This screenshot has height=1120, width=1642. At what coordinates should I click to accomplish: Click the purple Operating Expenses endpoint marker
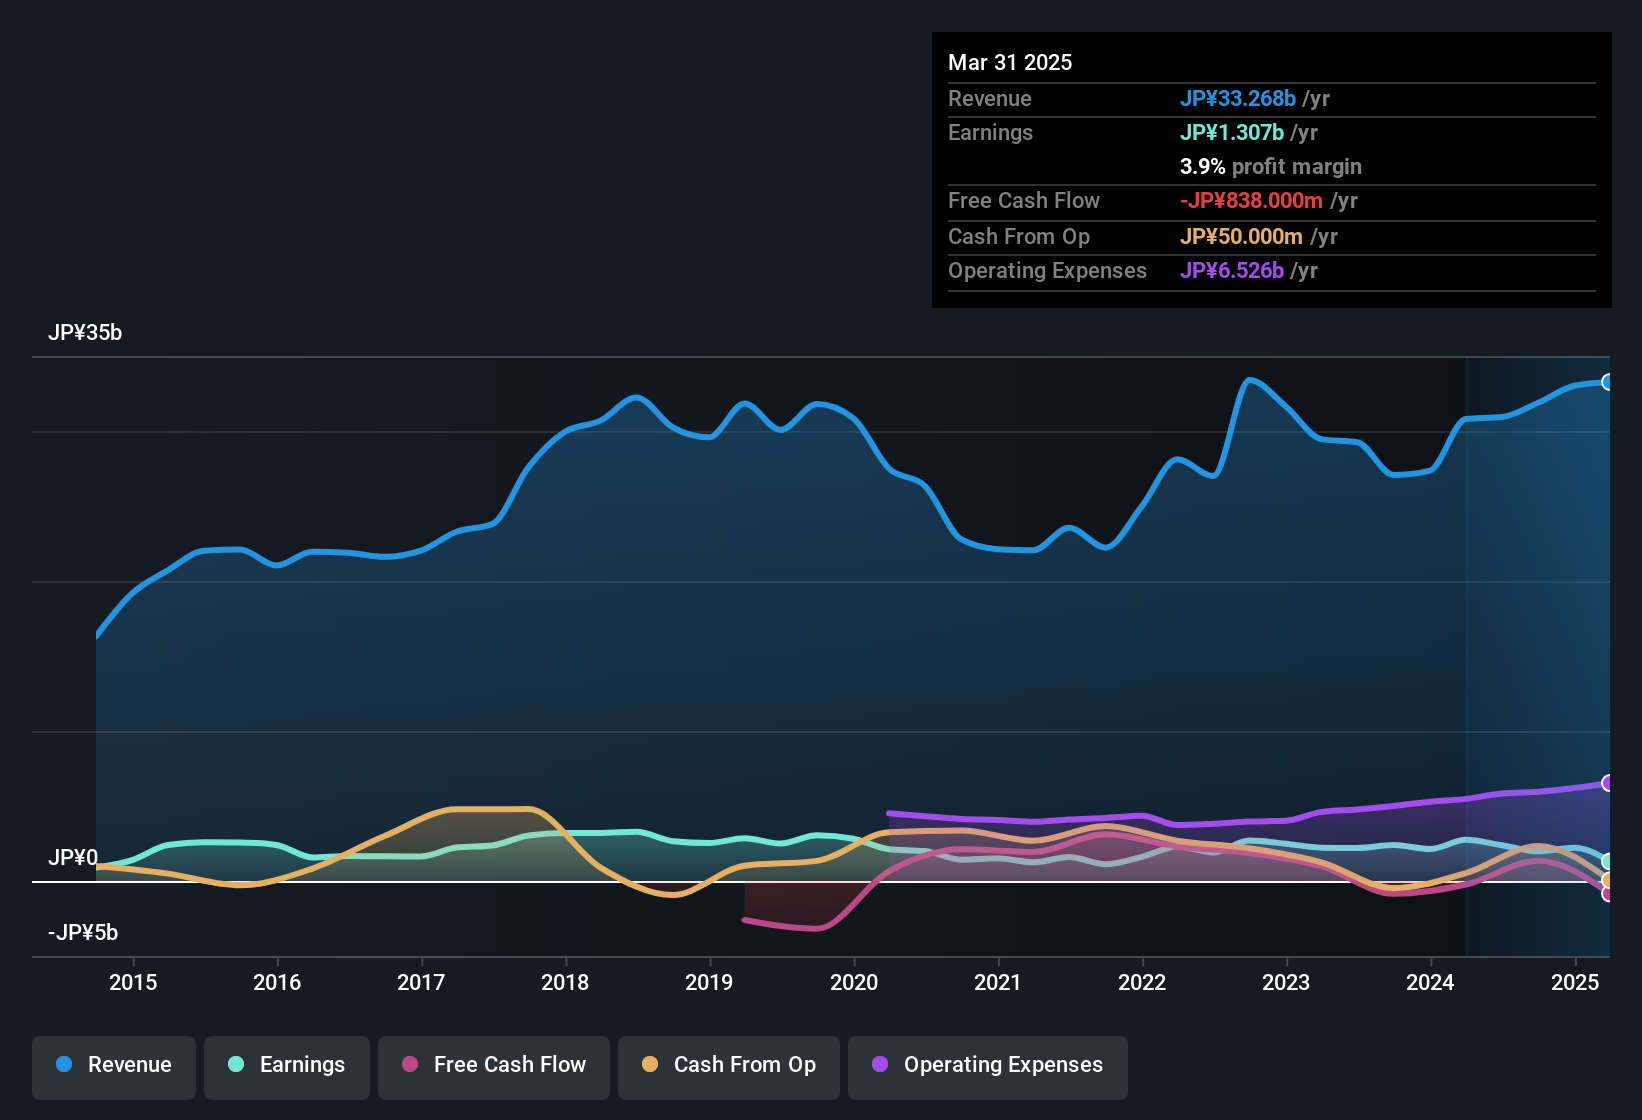click(x=1607, y=783)
